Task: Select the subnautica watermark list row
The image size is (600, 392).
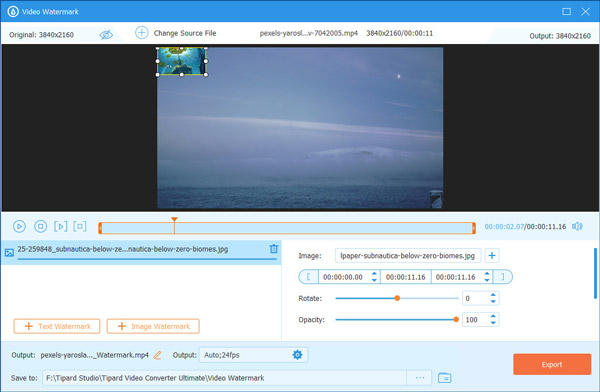Action: [141, 252]
